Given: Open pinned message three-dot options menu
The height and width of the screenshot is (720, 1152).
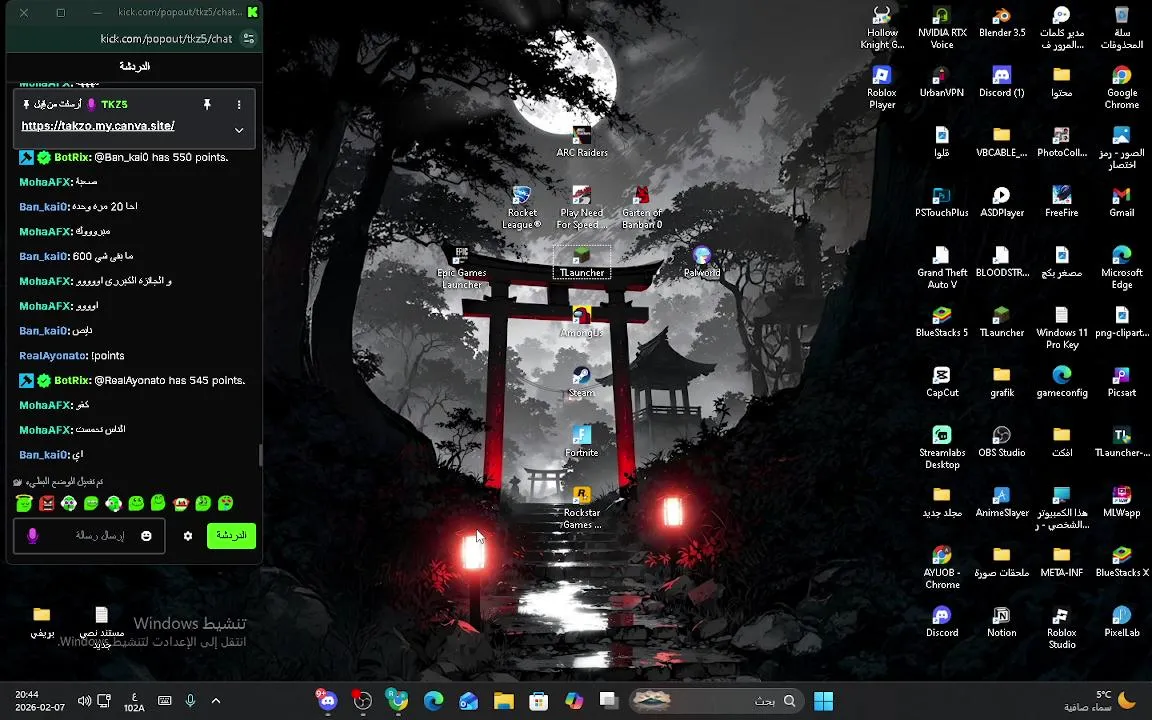Looking at the screenshot, I should [239, 104].
